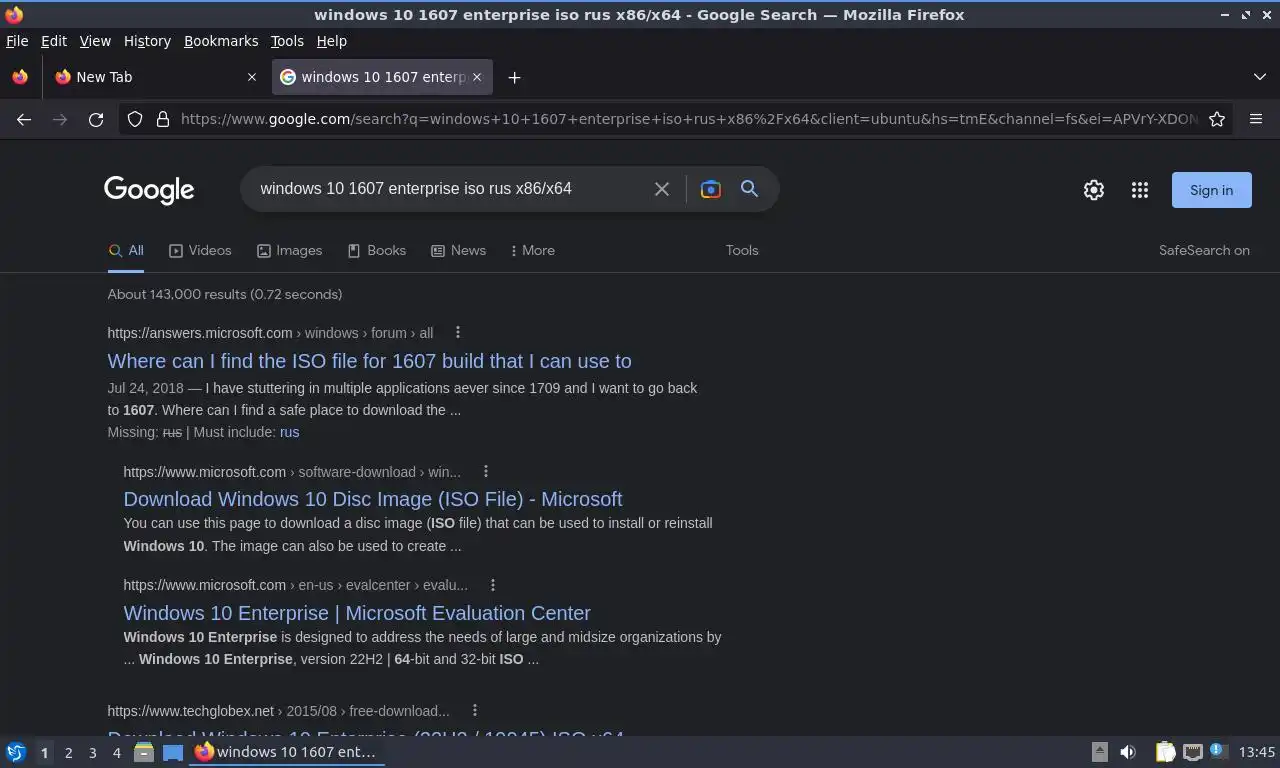Reload the page with the refresh icon
The image size is (1280, 768).
click(96, 119)
